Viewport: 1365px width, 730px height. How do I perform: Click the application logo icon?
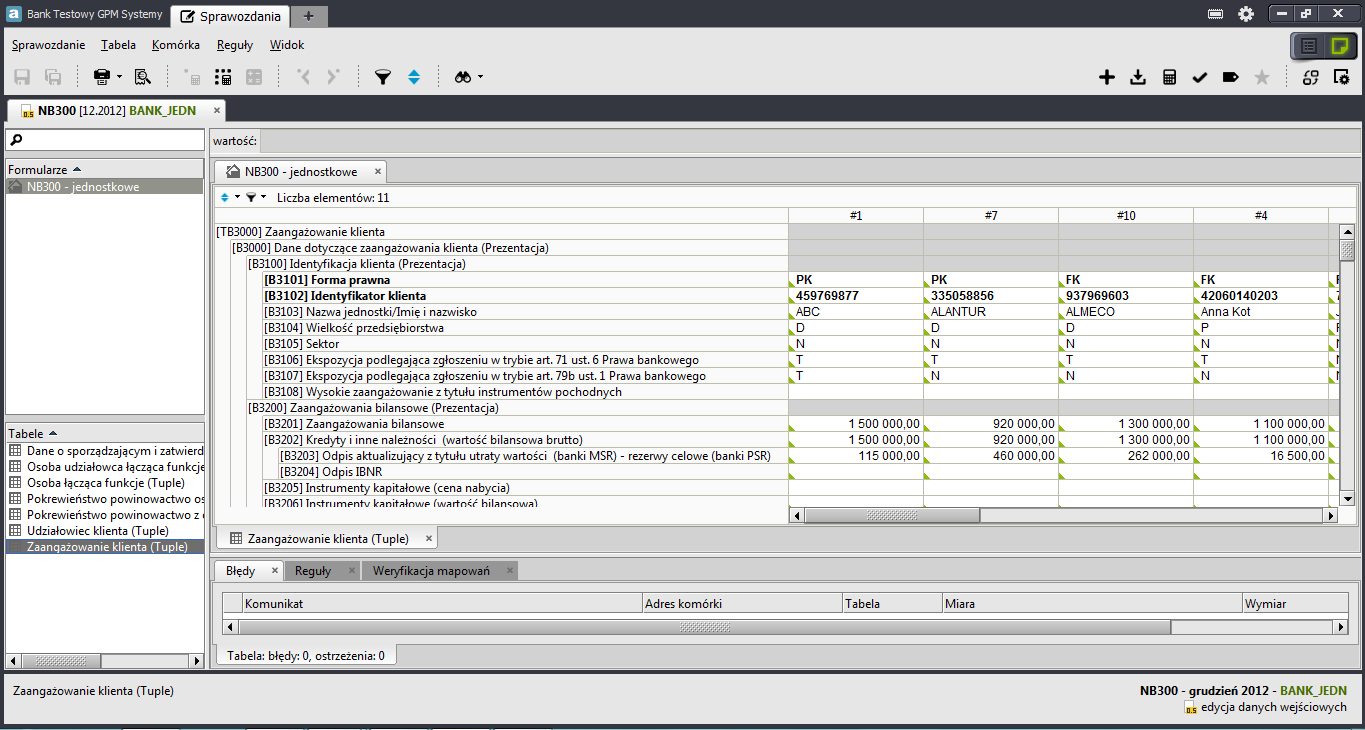point(14,14)
